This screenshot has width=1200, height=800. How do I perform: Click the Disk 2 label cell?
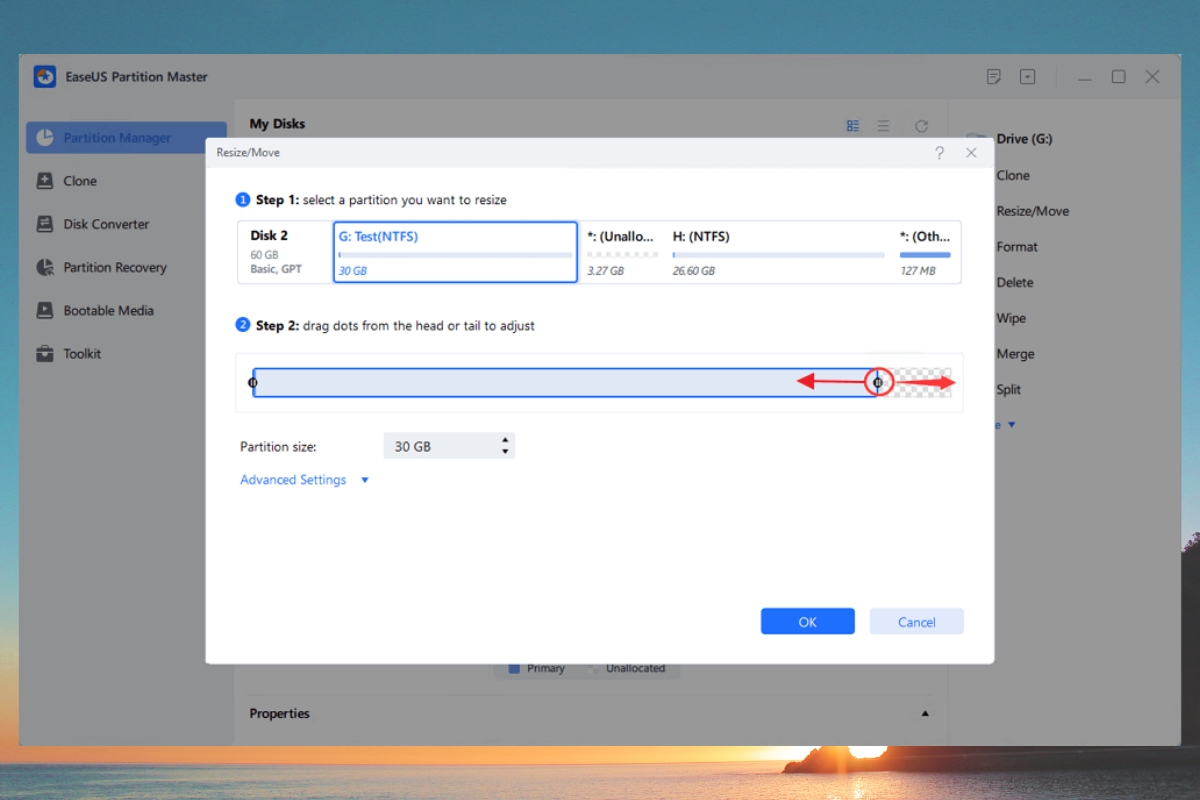[285, 252]
